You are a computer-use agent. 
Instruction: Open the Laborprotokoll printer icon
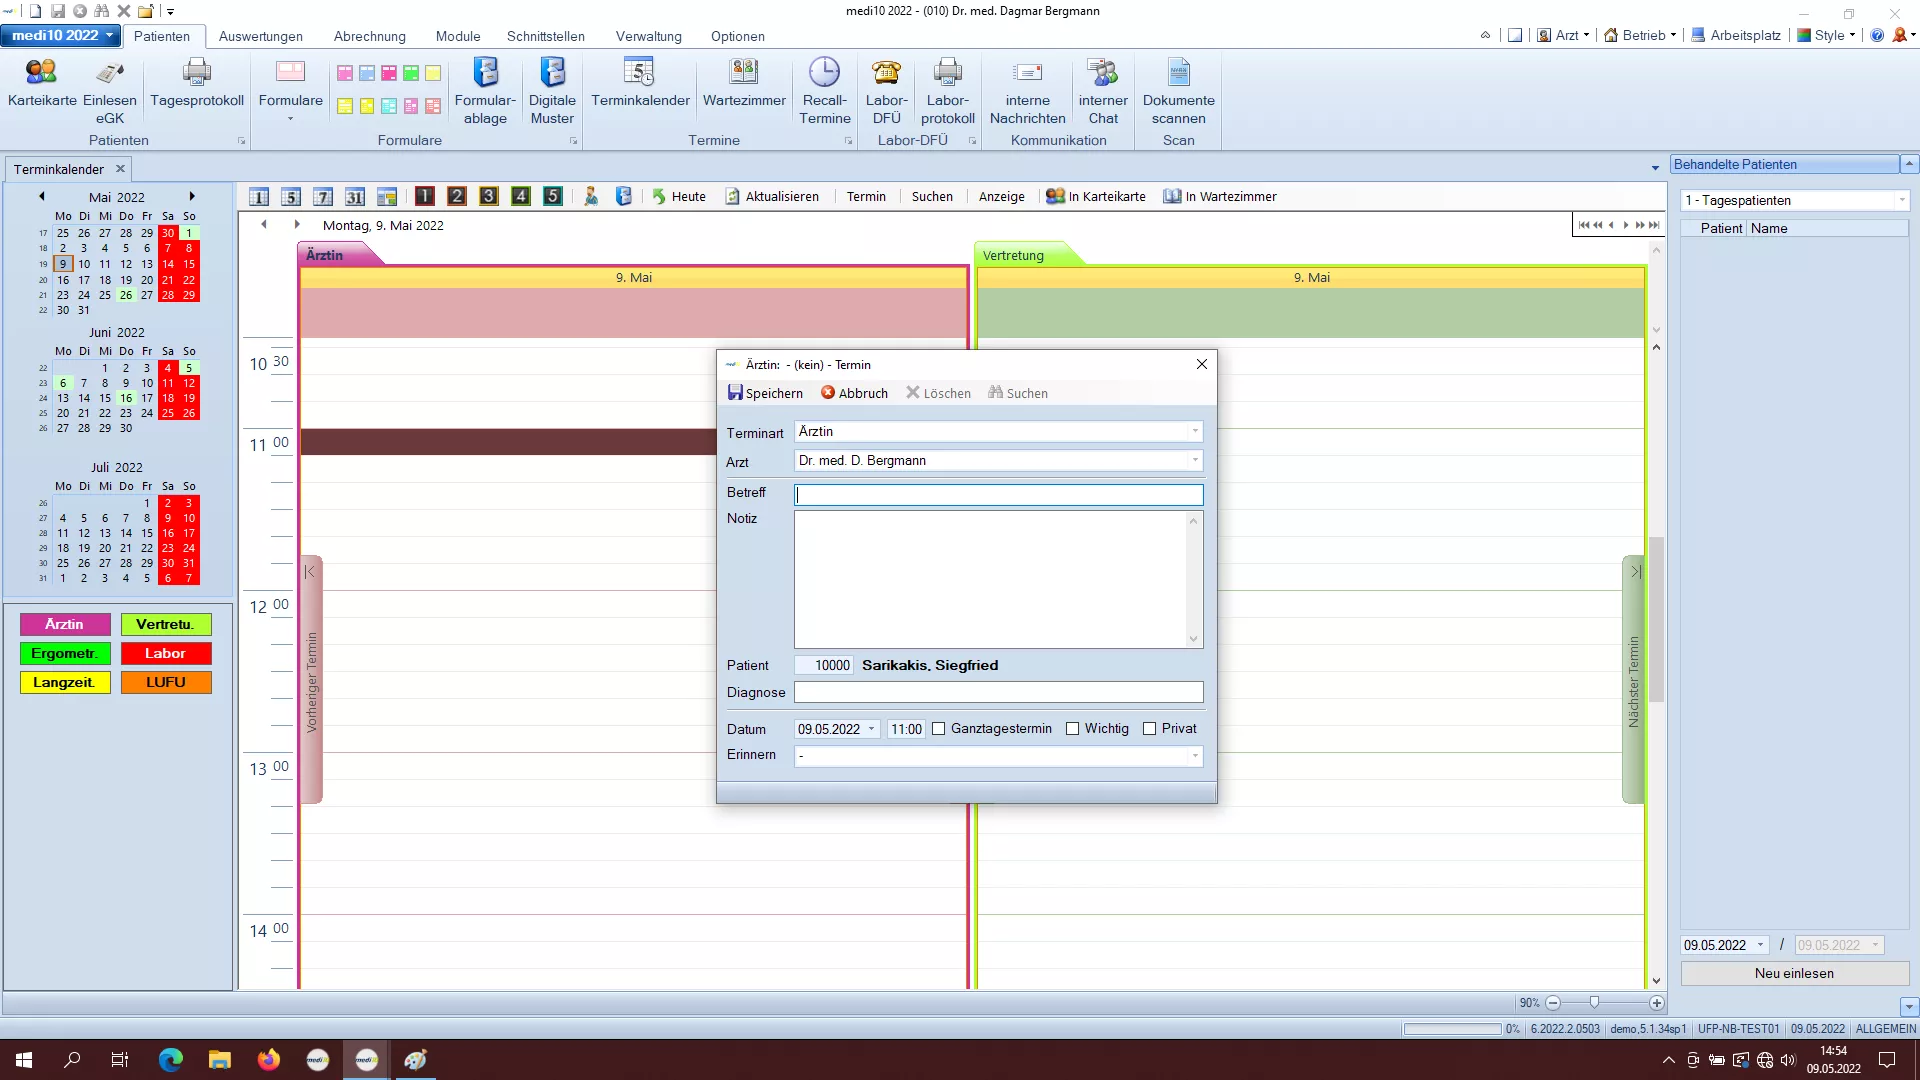948,90
